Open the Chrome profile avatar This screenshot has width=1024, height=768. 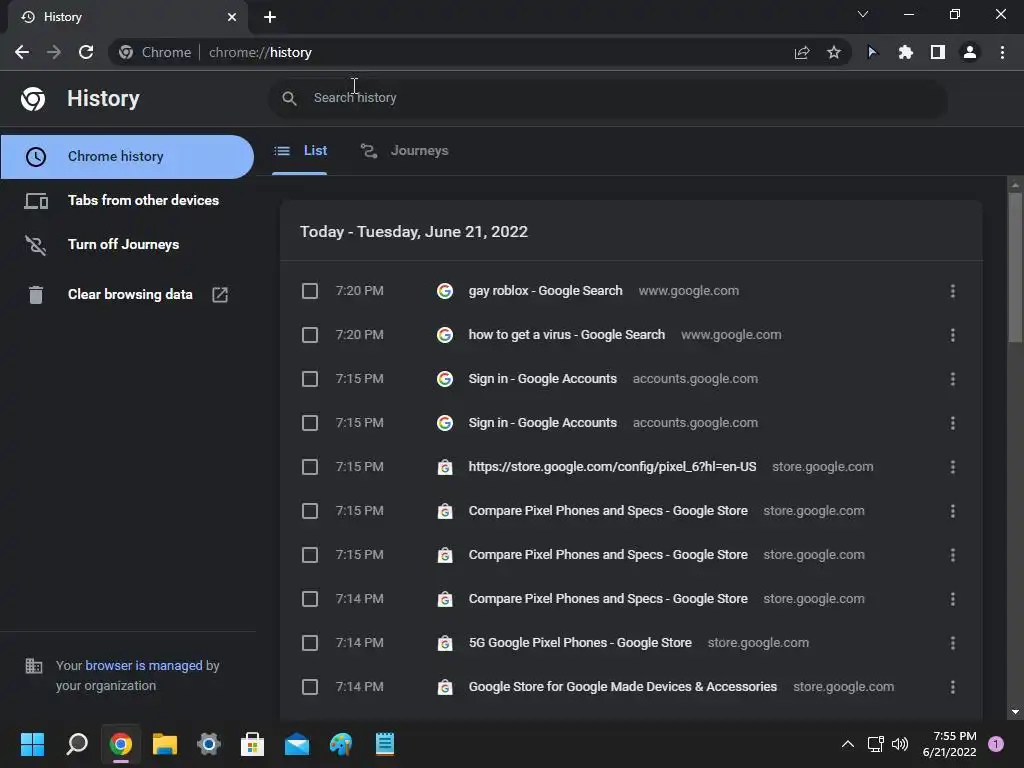tap(970, 52)
